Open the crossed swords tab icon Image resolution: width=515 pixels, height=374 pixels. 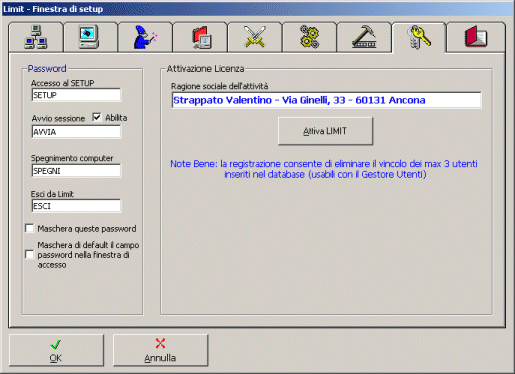tap(255, 37)
